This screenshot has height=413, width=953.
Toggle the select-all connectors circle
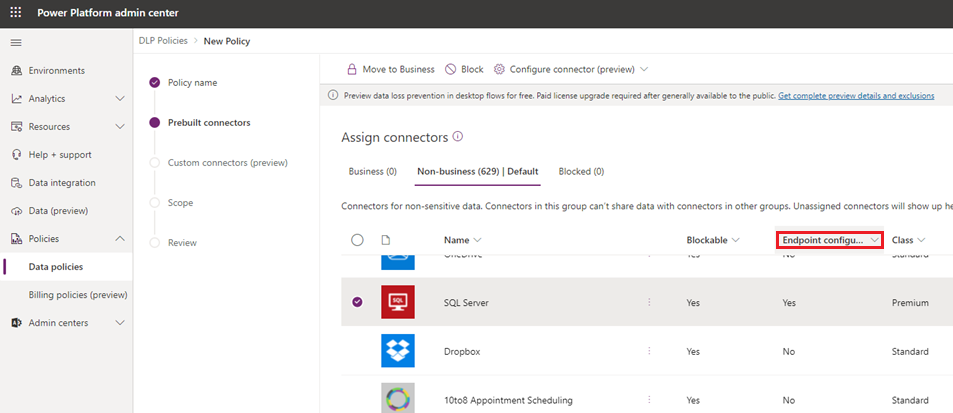point(357,240)
